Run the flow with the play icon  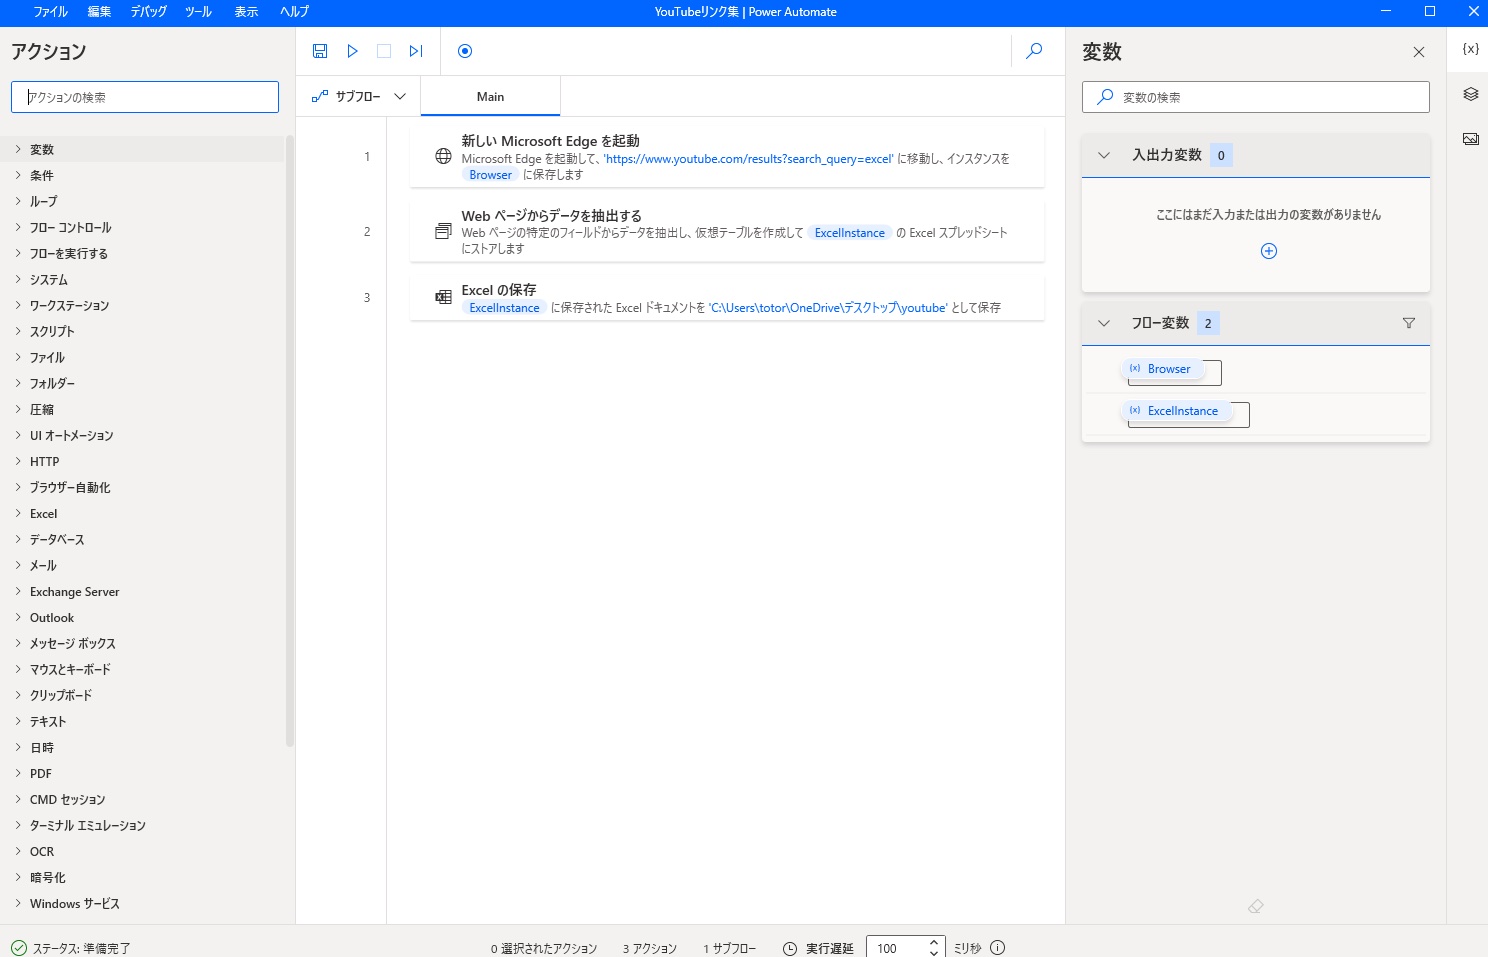click(352, 51)
